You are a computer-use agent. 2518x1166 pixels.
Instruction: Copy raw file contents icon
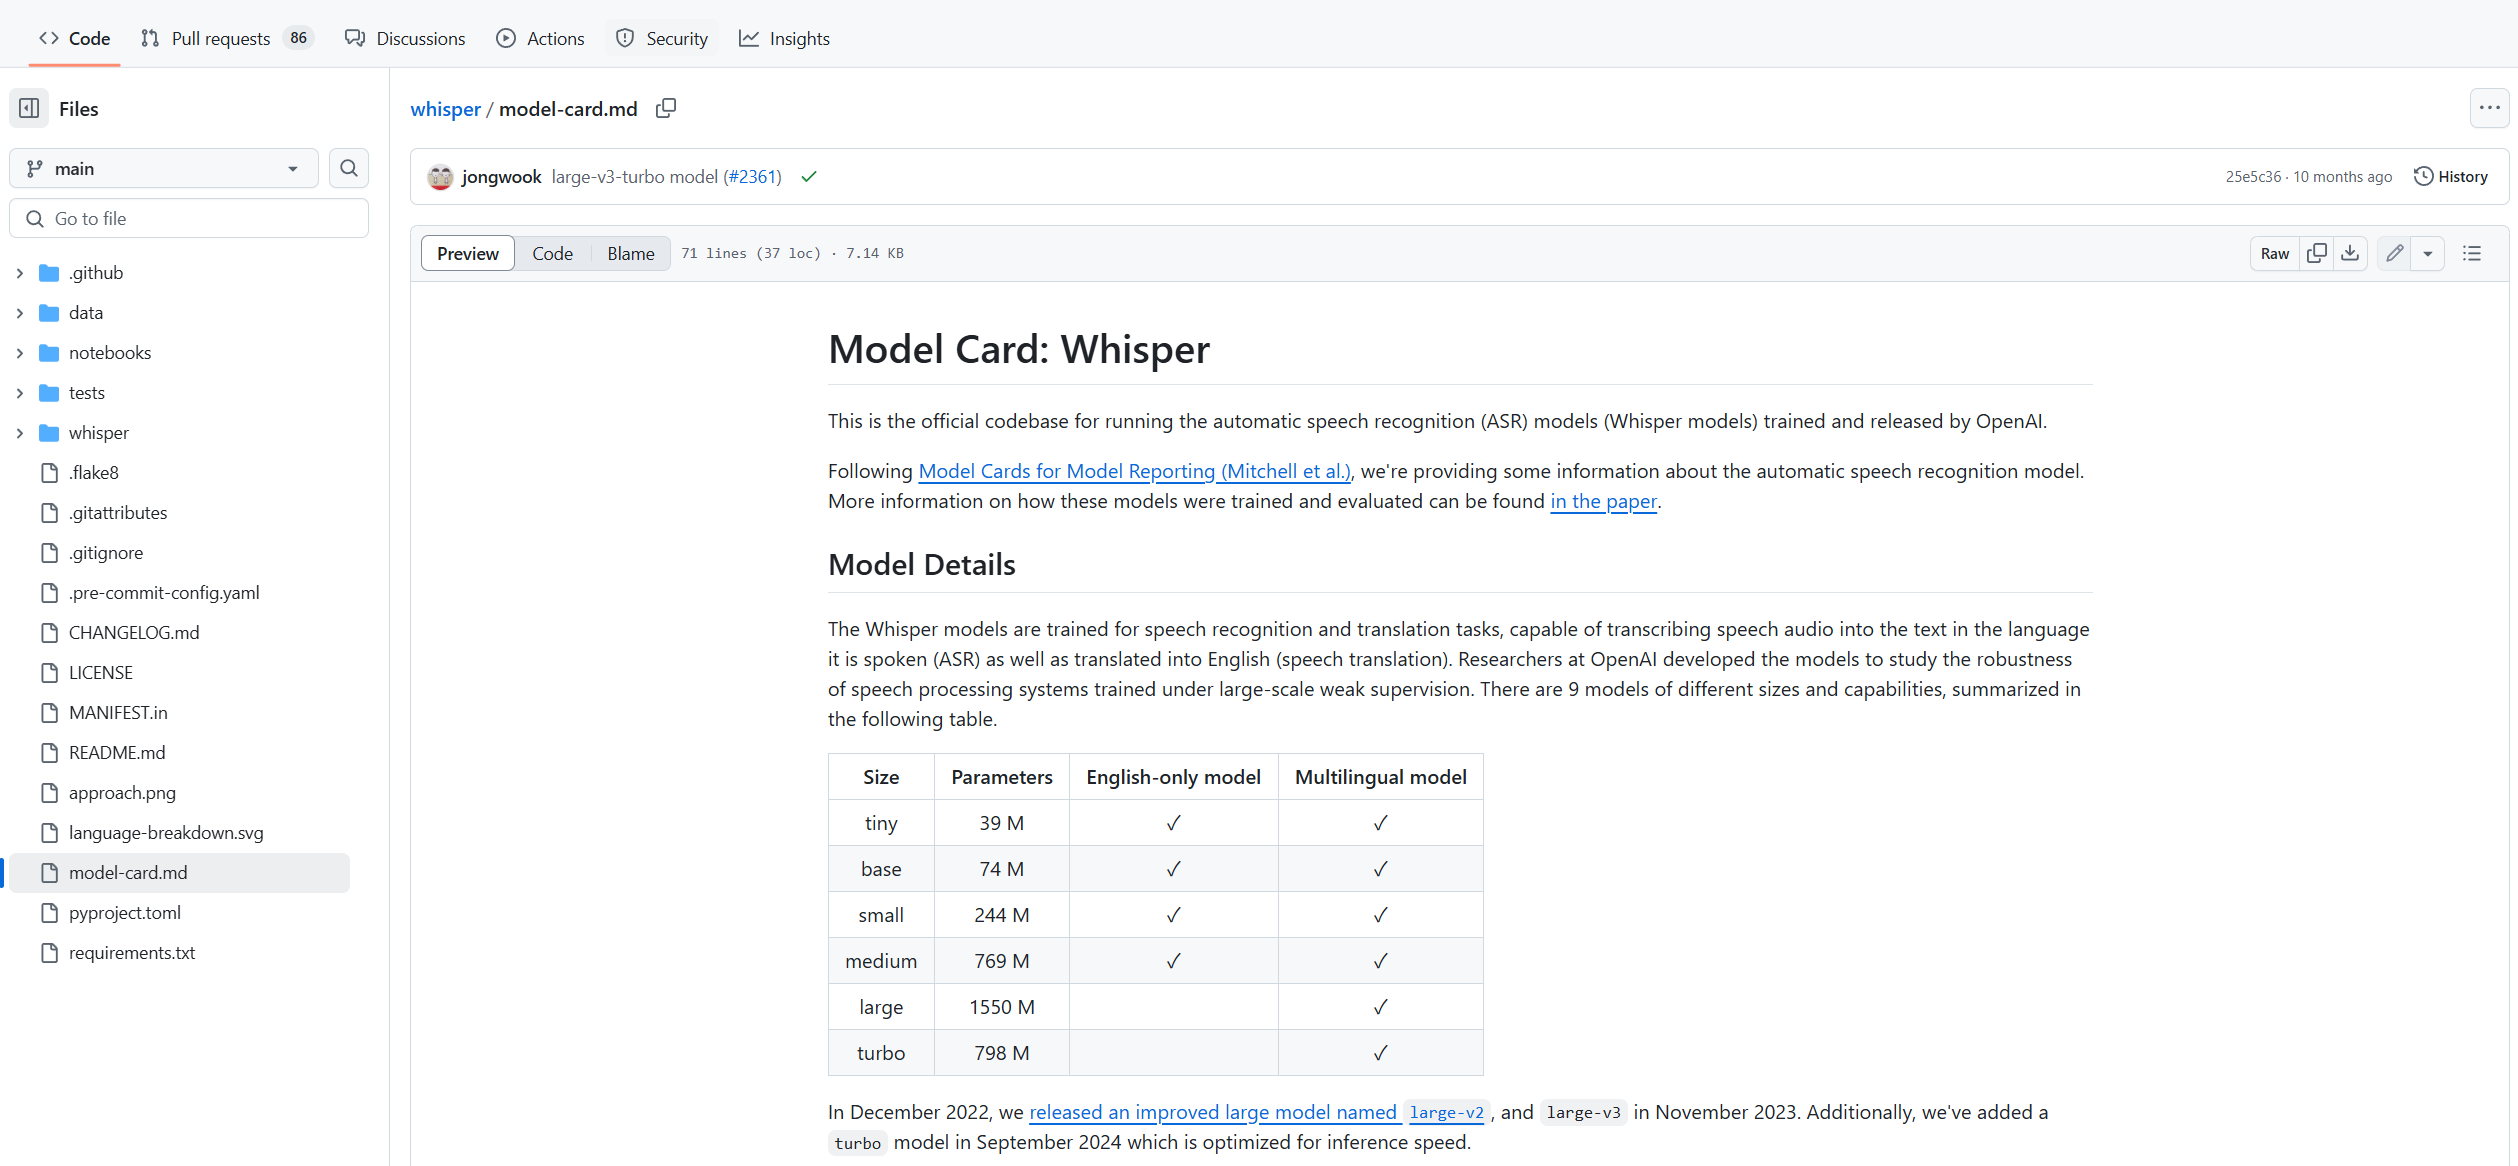[x=2316, y=253]
